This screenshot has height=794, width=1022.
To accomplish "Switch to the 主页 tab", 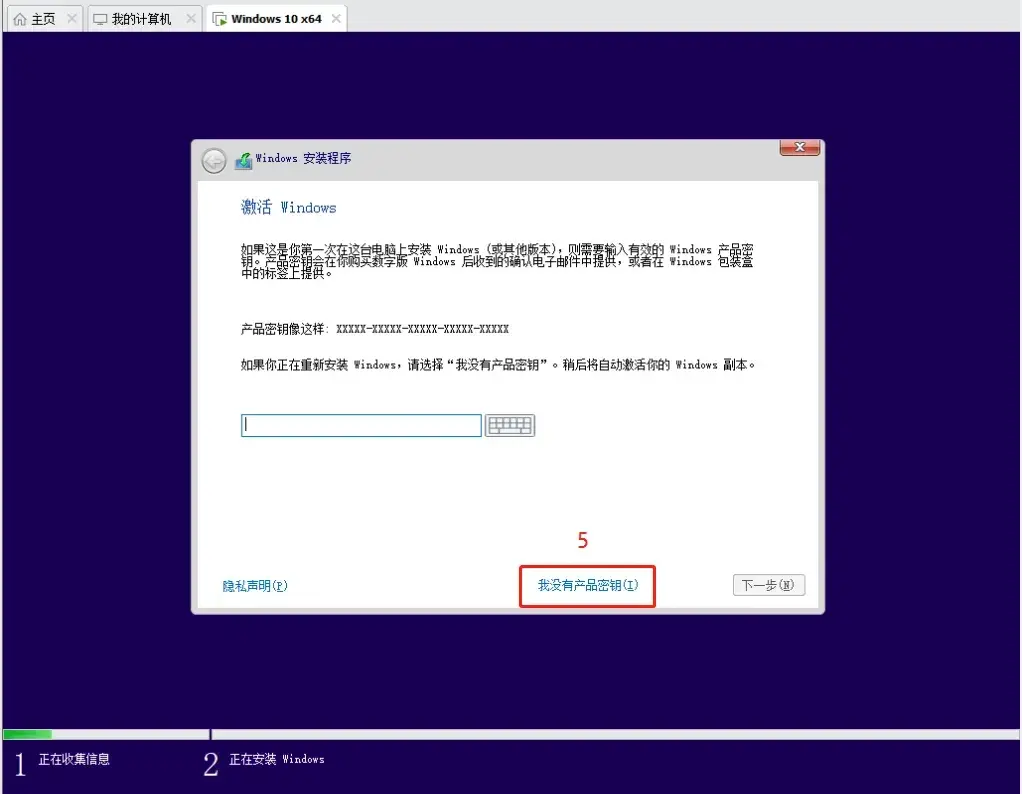I will point(44,19).
